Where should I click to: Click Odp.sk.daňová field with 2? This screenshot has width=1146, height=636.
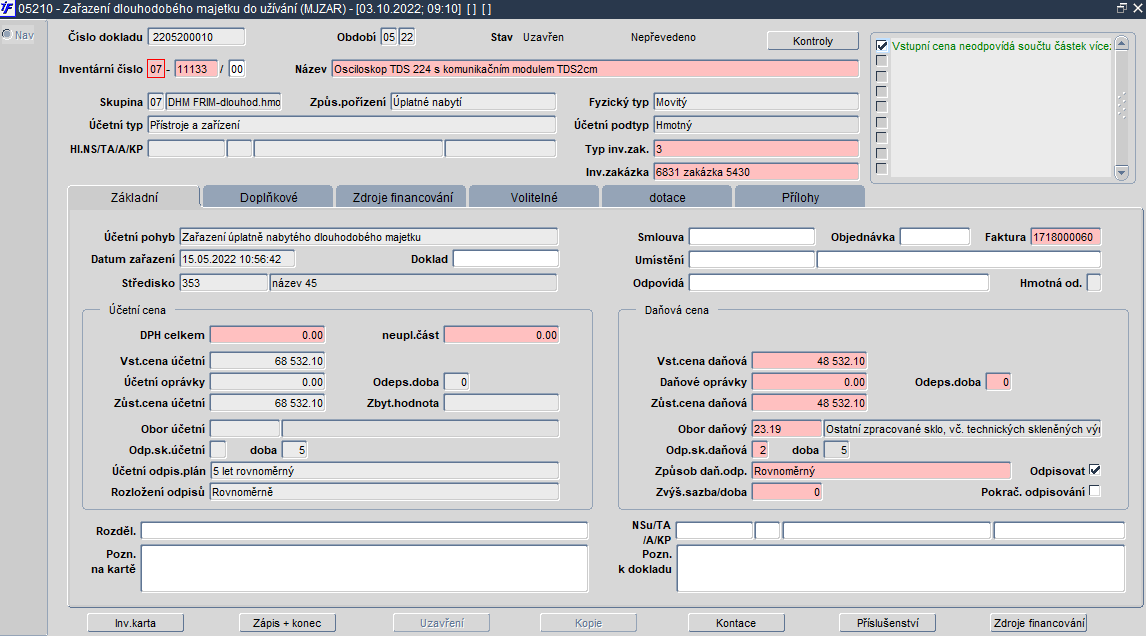pos(760,450)
